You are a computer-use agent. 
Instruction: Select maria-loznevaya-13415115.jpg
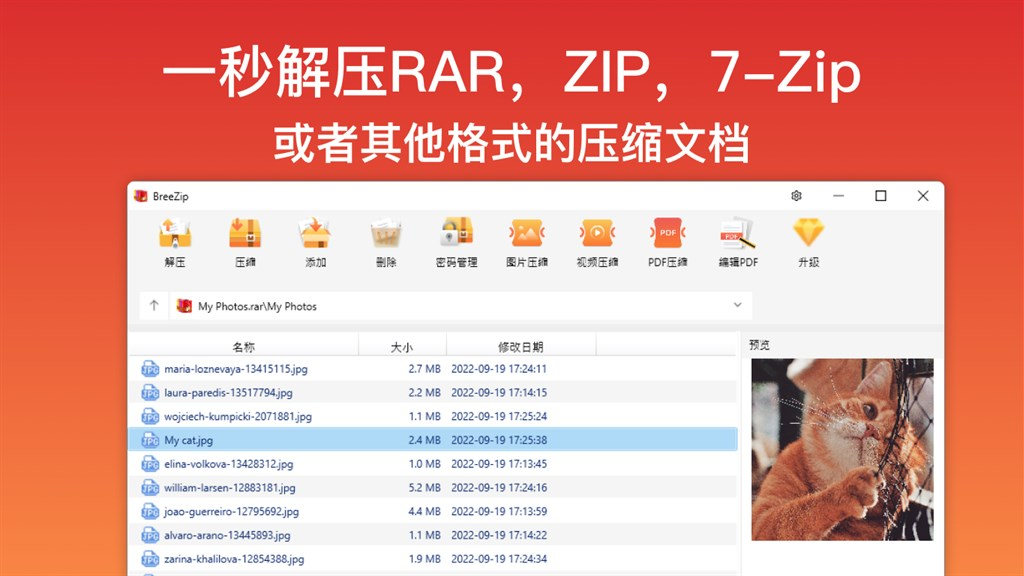tap(300, 368)
